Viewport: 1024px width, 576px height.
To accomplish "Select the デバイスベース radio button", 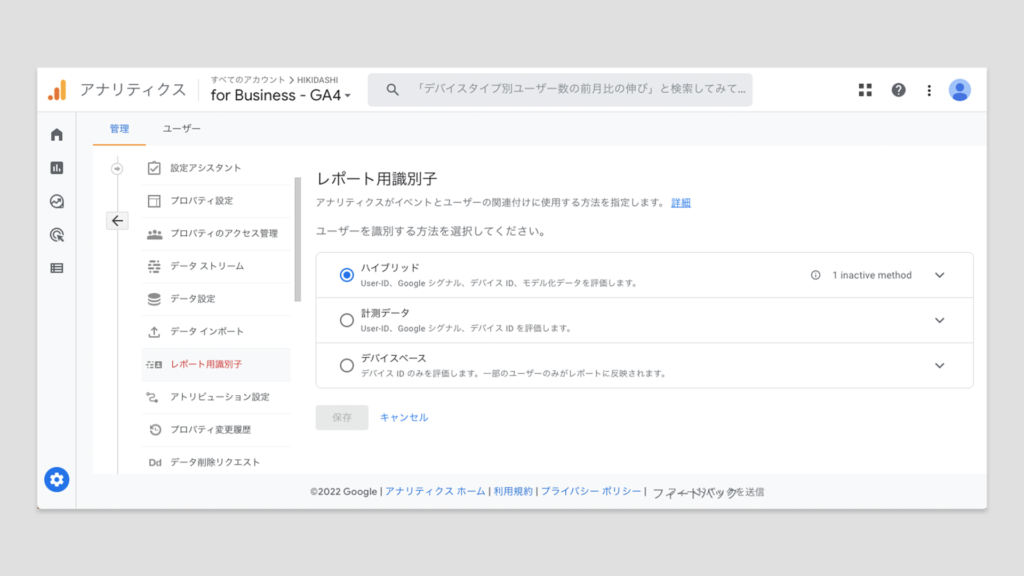I will click(x=346, y=365).
